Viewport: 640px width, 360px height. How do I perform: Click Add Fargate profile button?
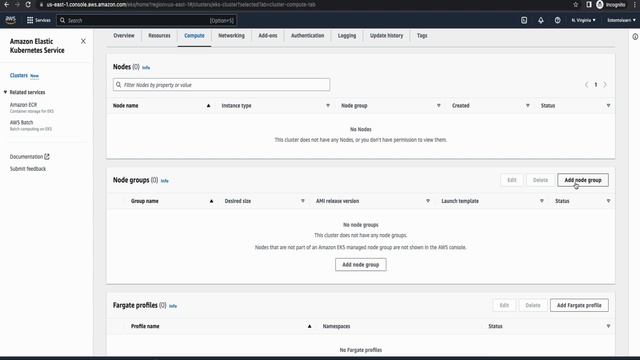pos(579,305)
